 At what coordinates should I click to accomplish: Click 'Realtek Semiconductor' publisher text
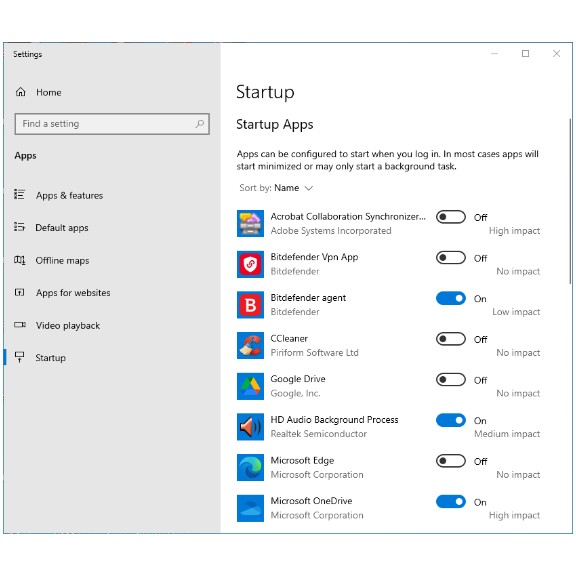point(318,434)
